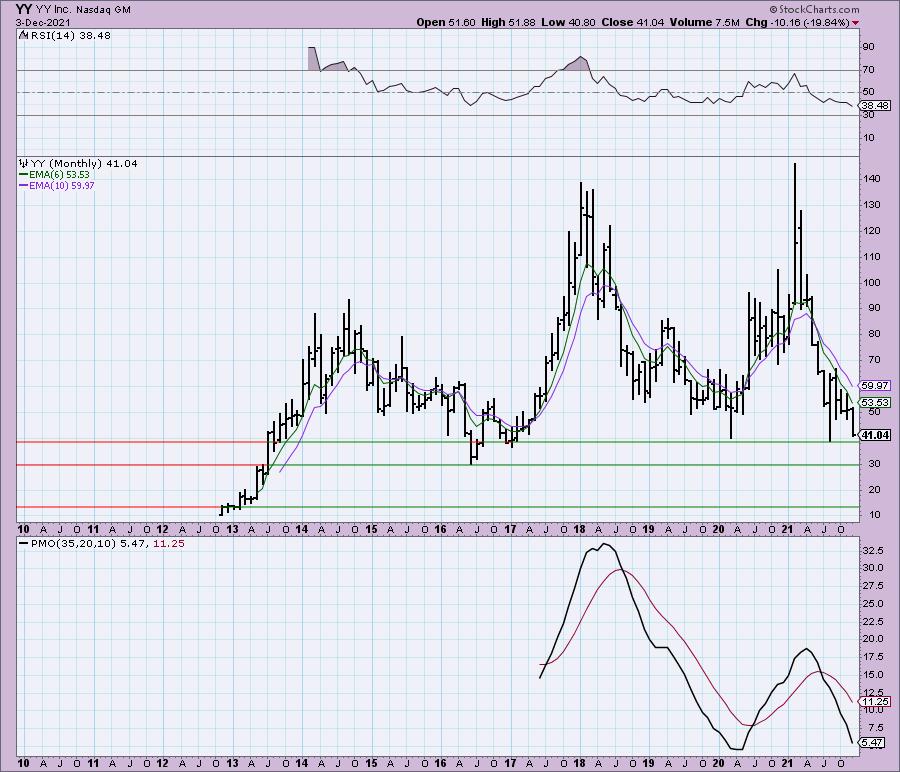Click the boxed 38.48 RSI axis tag
The image size is (900, 772).
[875, 106]
